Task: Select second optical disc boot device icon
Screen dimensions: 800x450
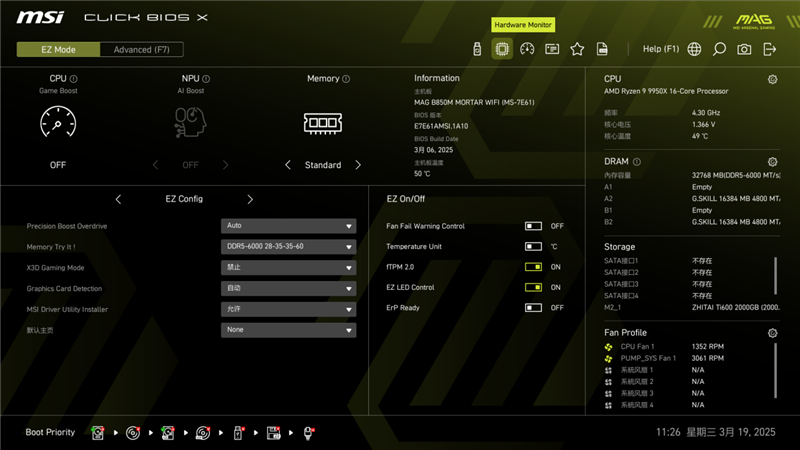Action: 203,433
